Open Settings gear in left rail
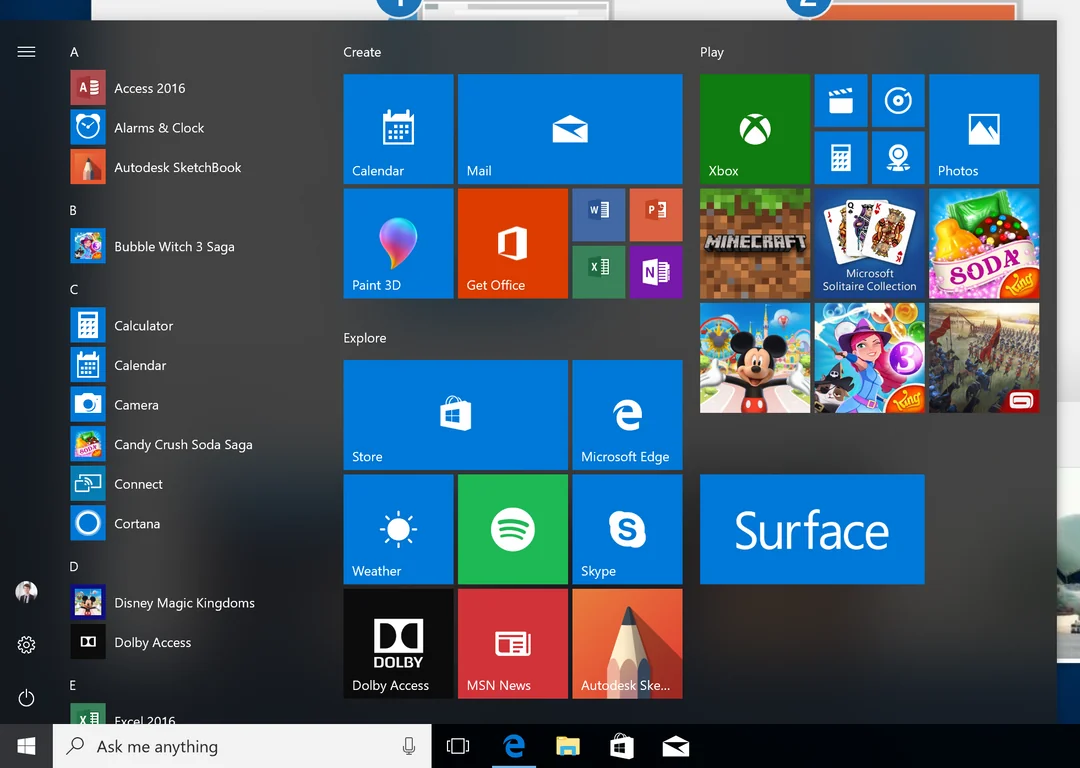Screen dimensions: 1080x768 pos(27,645)
